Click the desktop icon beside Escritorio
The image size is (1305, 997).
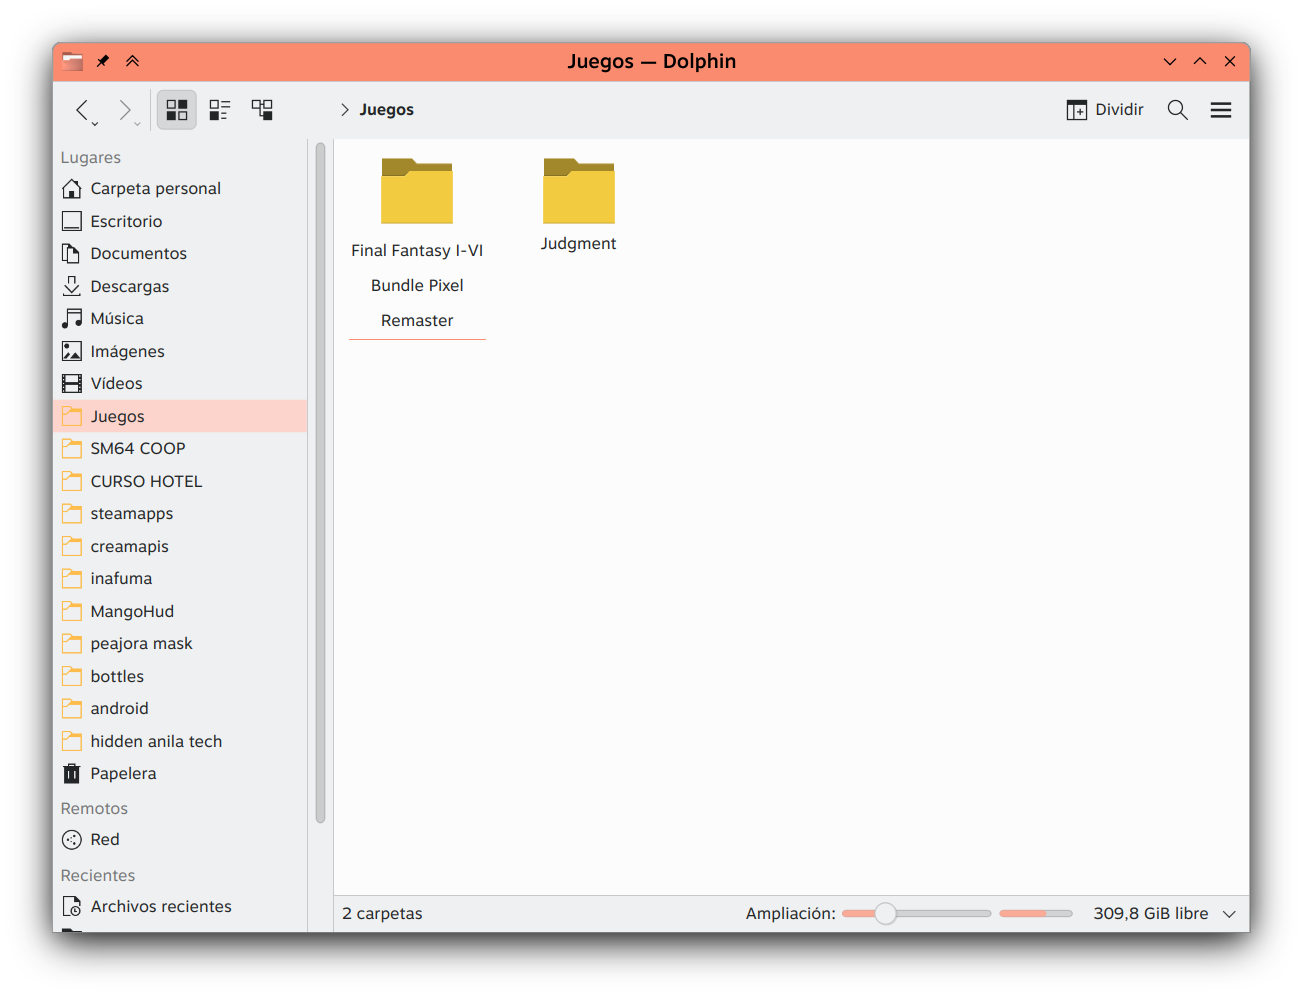coord(72,221)
